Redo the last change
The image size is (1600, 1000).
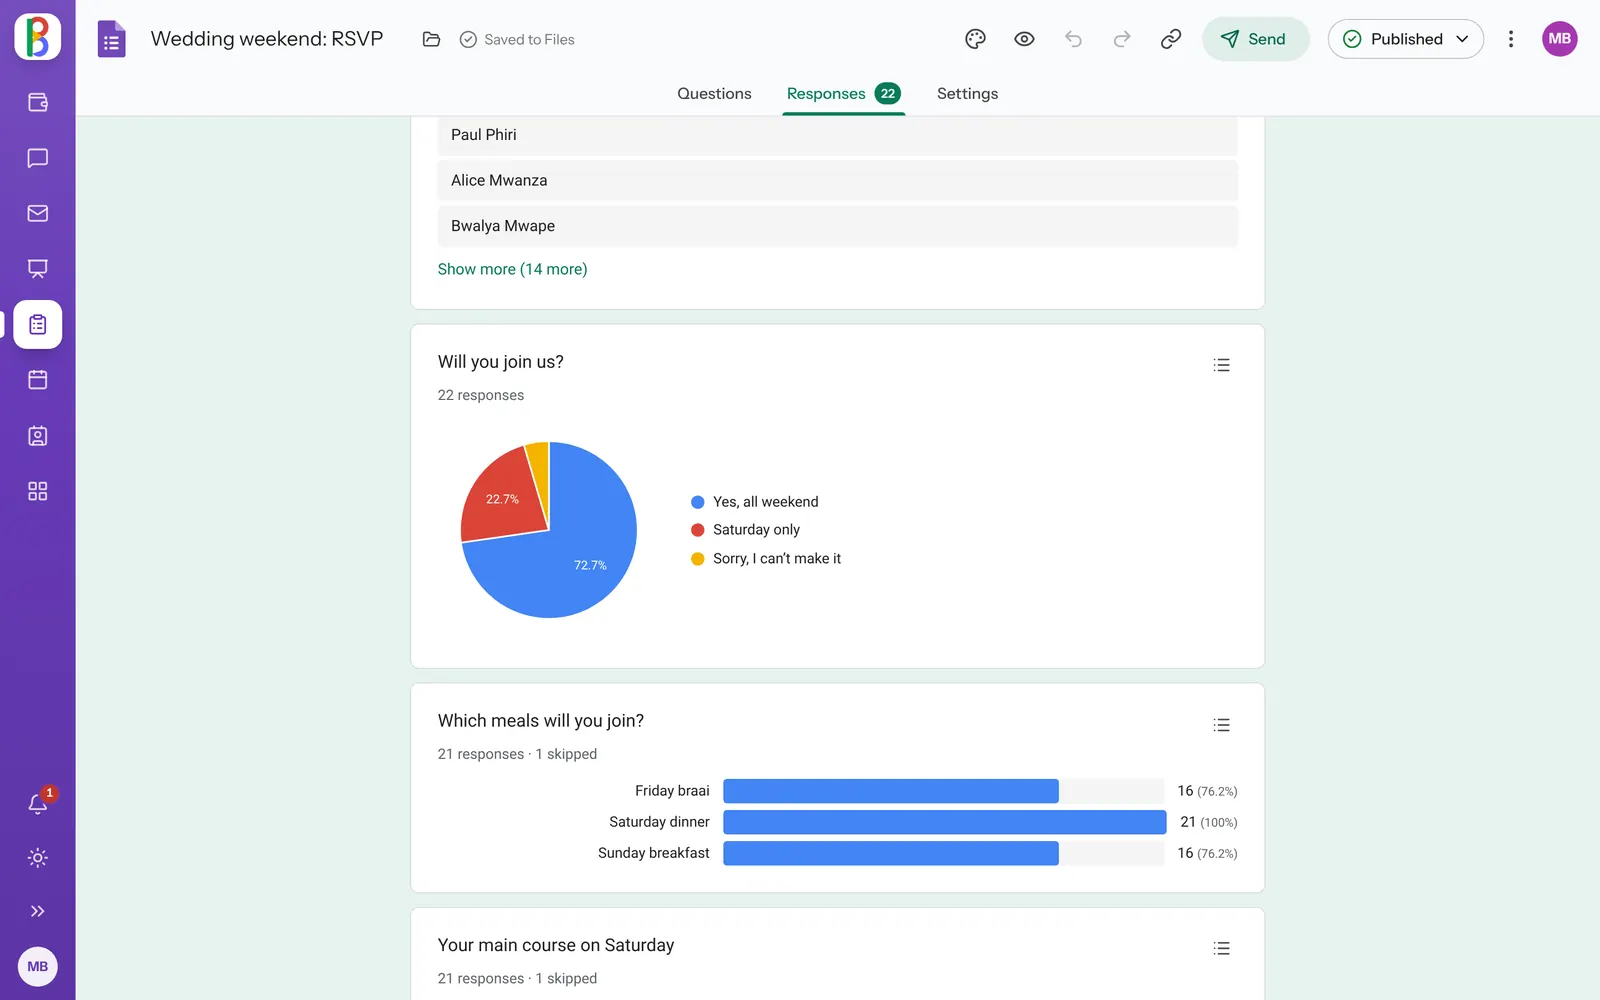pyautogui.click(x=1122, y=39)
